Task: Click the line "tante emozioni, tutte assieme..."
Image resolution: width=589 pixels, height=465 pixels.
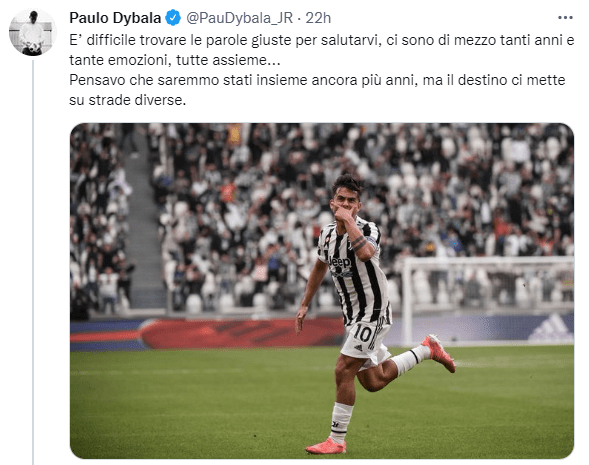Action: coord(175,60)
